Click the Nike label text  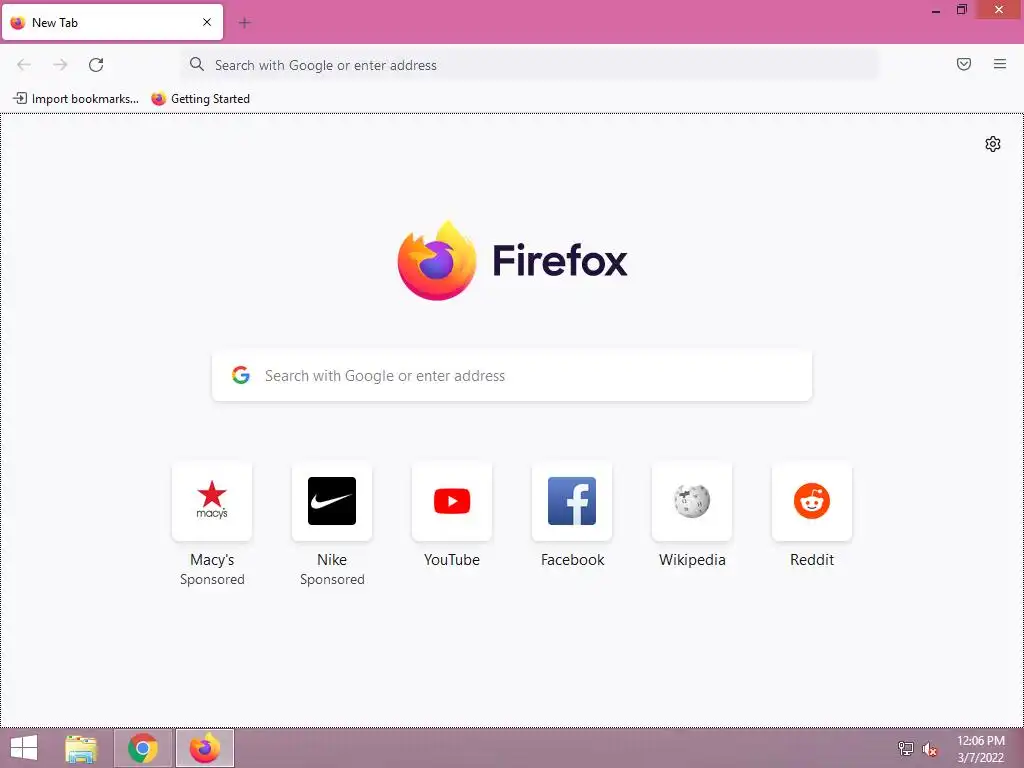click(332, 560)
